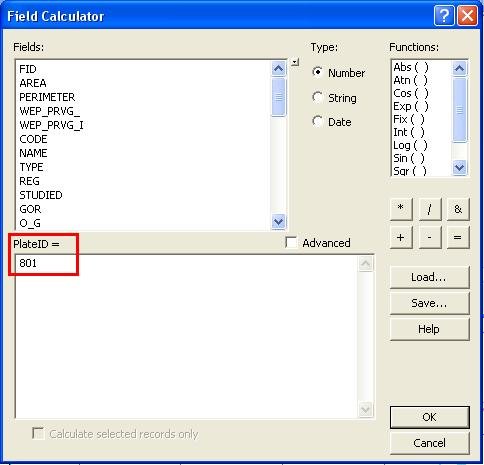Select the String type radio button

[x=318, y=97]
